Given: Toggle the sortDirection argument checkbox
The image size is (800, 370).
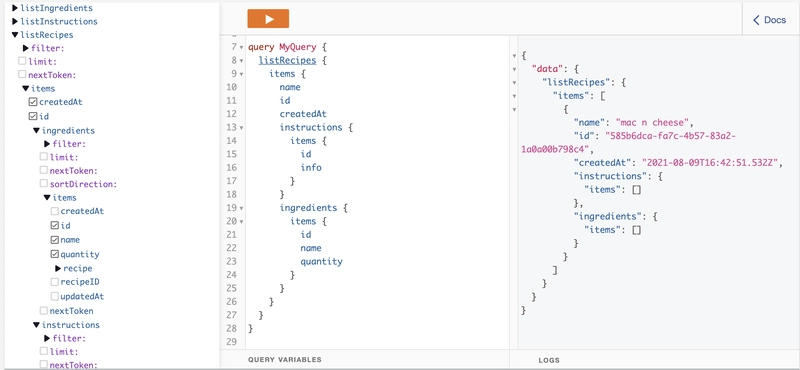Looking at the screenshot, I should (44, 184).
